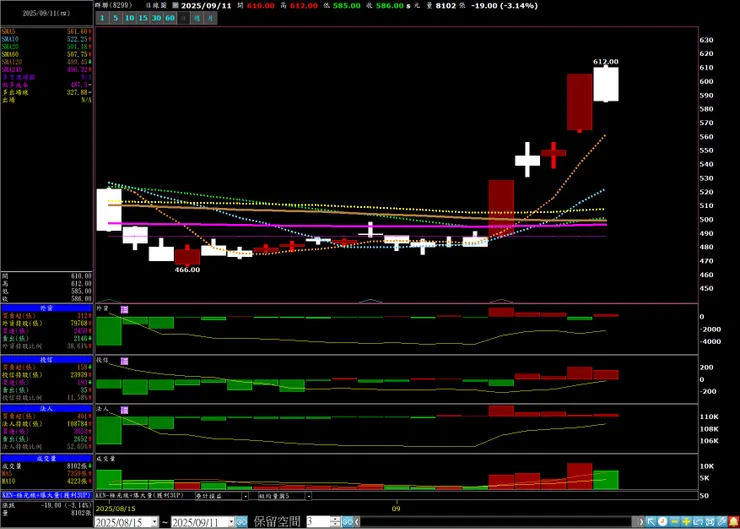Image resolution: width=740 pixels, height=529 pixels.
Task: Click the blue 外資 panel header
Action: pyautogui.click(x=46, y=308)
